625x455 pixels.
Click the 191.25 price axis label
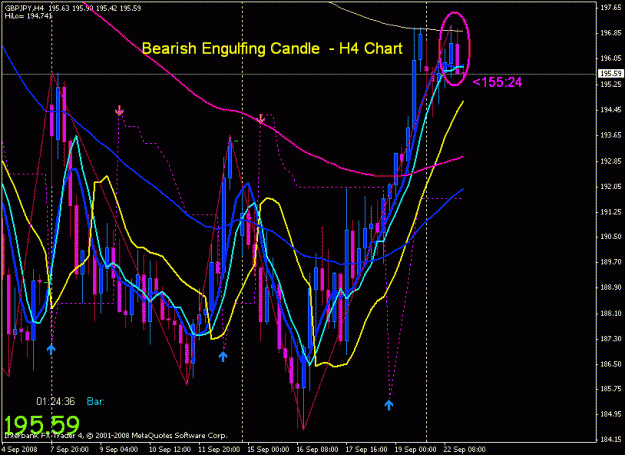pos(611,212)
